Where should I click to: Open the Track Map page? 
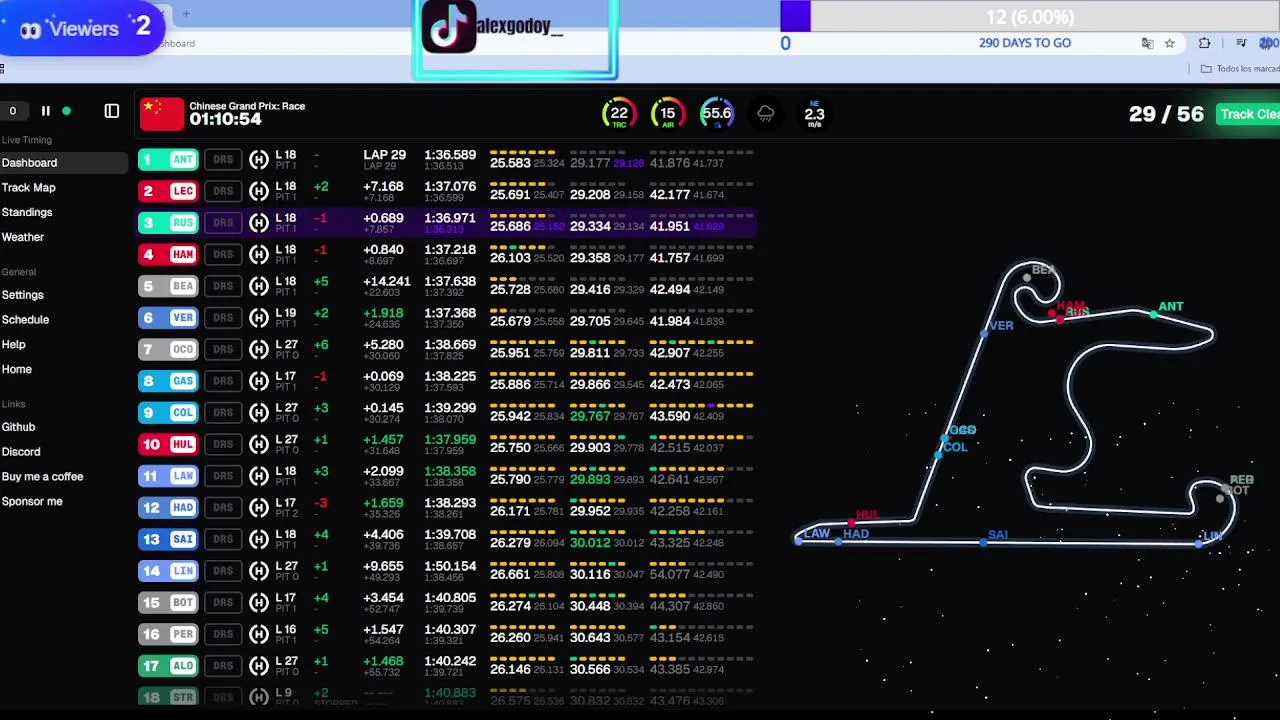point(28,187)
